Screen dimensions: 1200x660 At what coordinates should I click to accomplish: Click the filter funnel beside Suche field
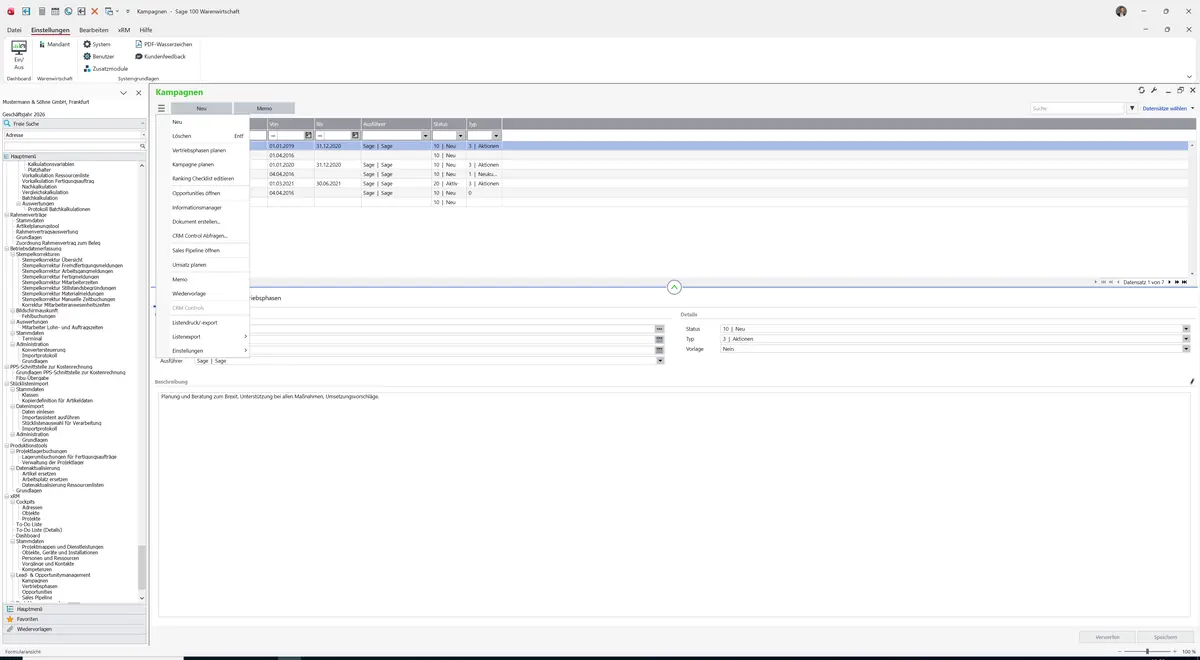pos(1132,108)
